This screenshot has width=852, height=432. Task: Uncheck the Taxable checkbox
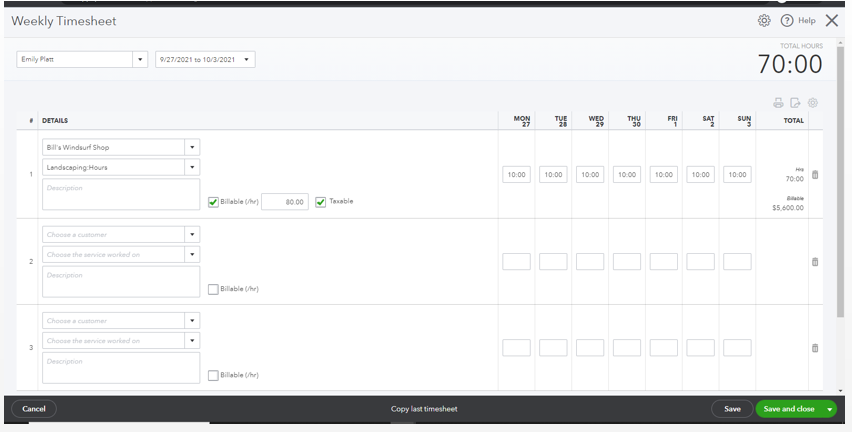click(321, 202)
